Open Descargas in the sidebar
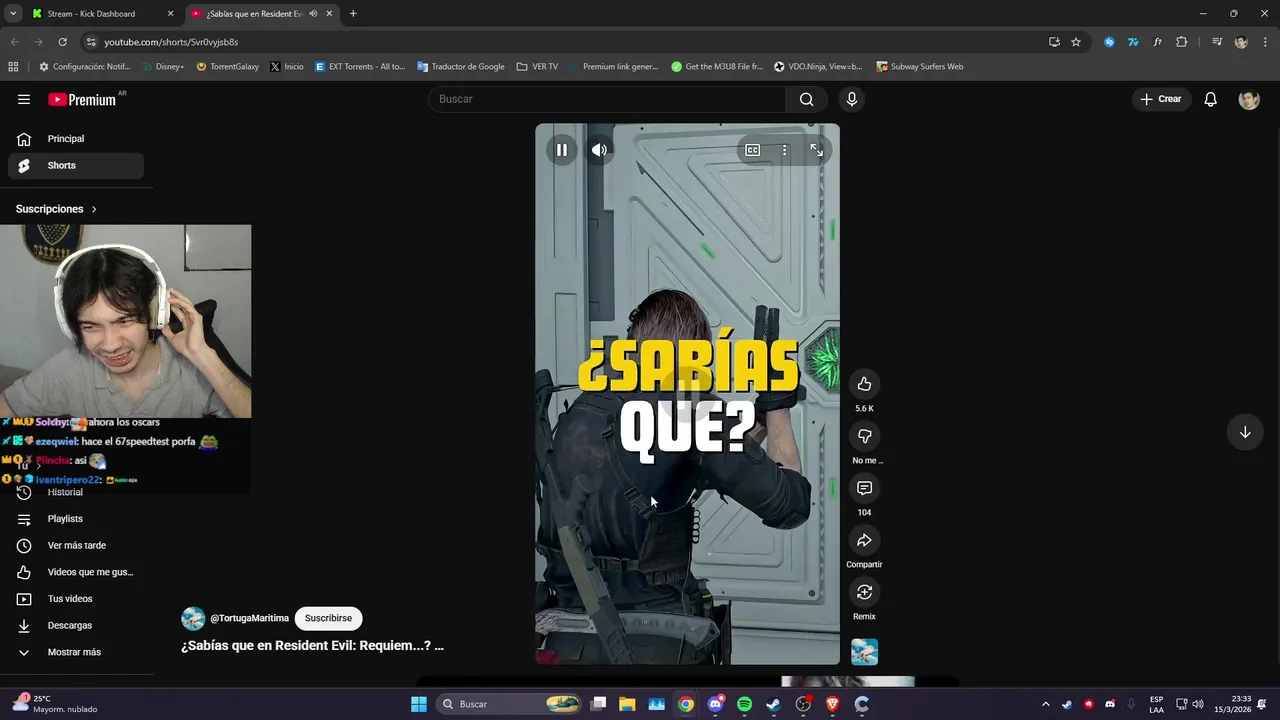The image size is (1280, 720). (76, 625)
